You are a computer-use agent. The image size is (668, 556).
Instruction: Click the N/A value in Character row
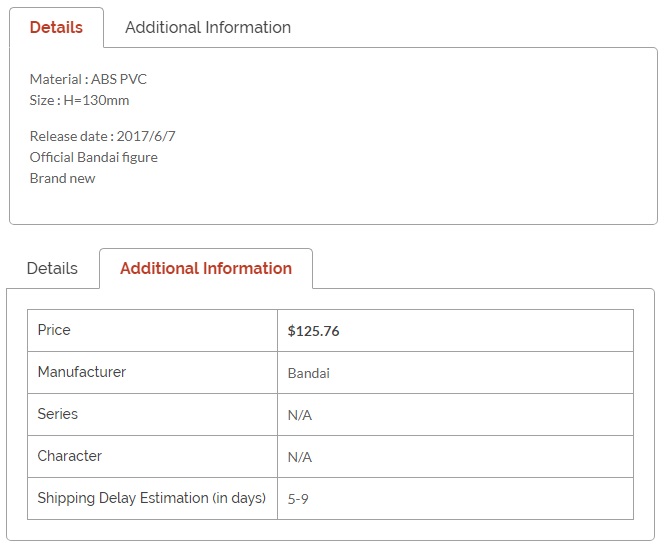[300, 457]
